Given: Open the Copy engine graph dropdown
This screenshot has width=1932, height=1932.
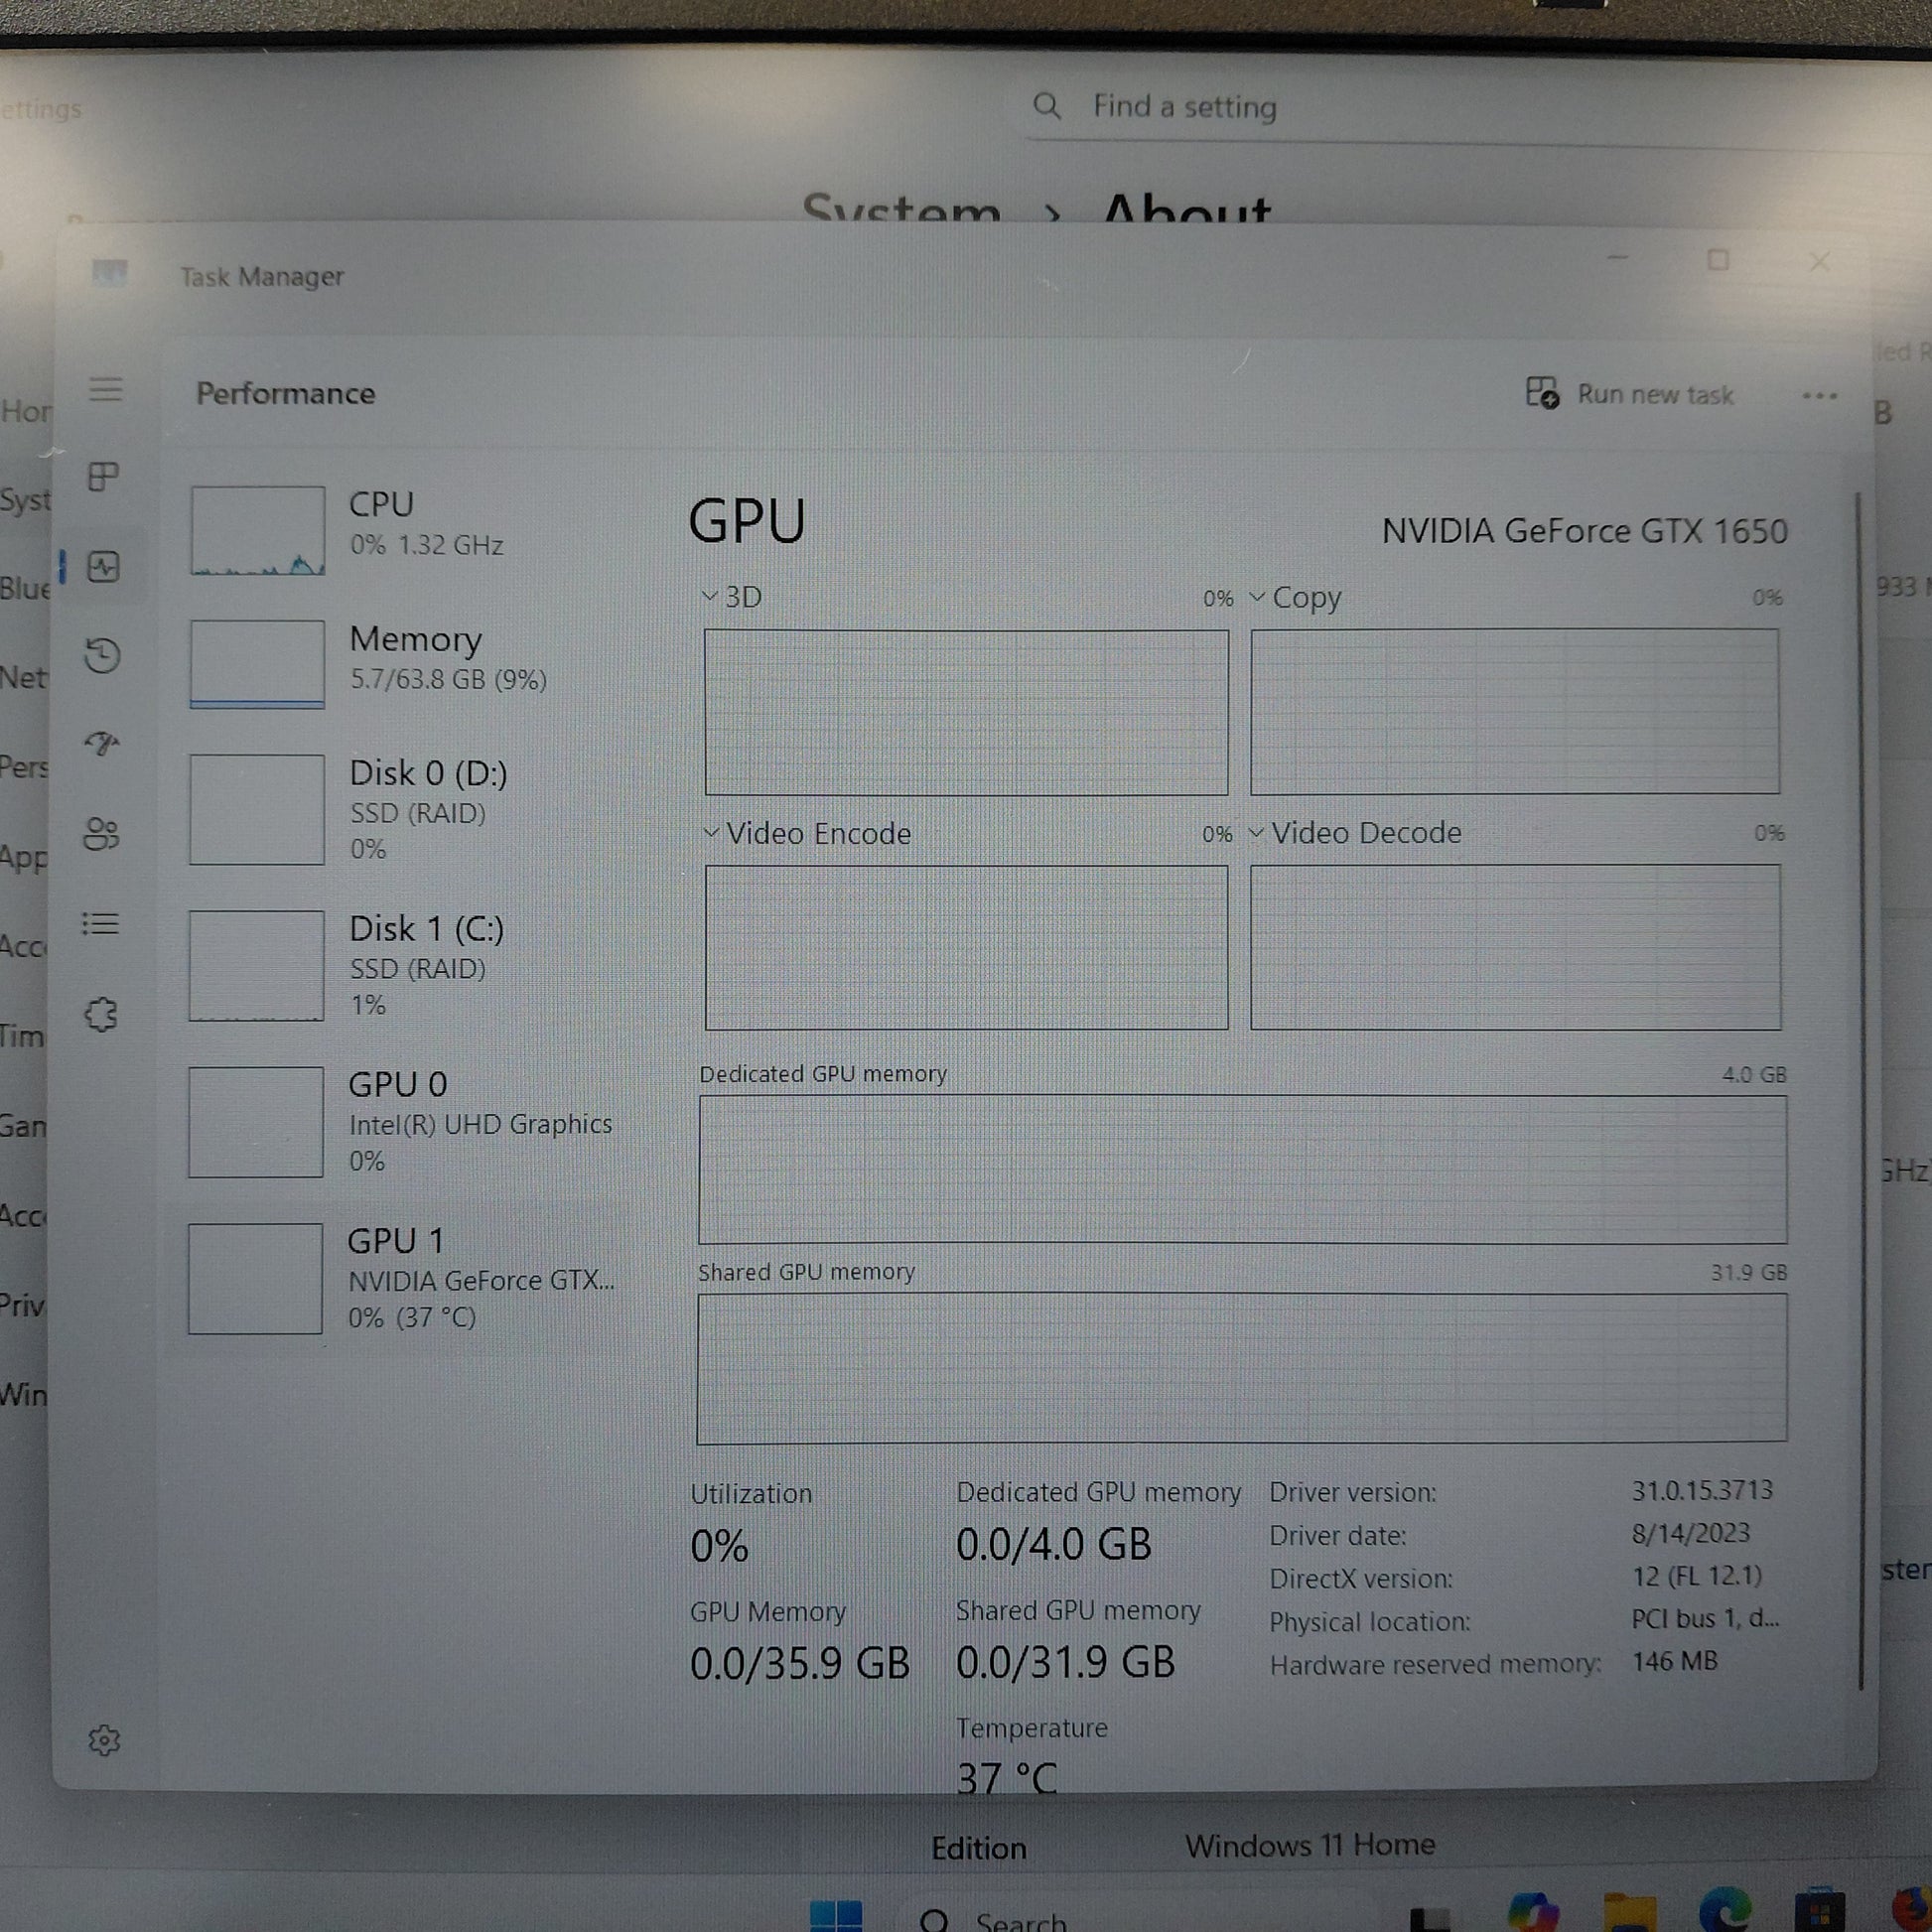Looking at the screenshot, I should [1294, 598].
